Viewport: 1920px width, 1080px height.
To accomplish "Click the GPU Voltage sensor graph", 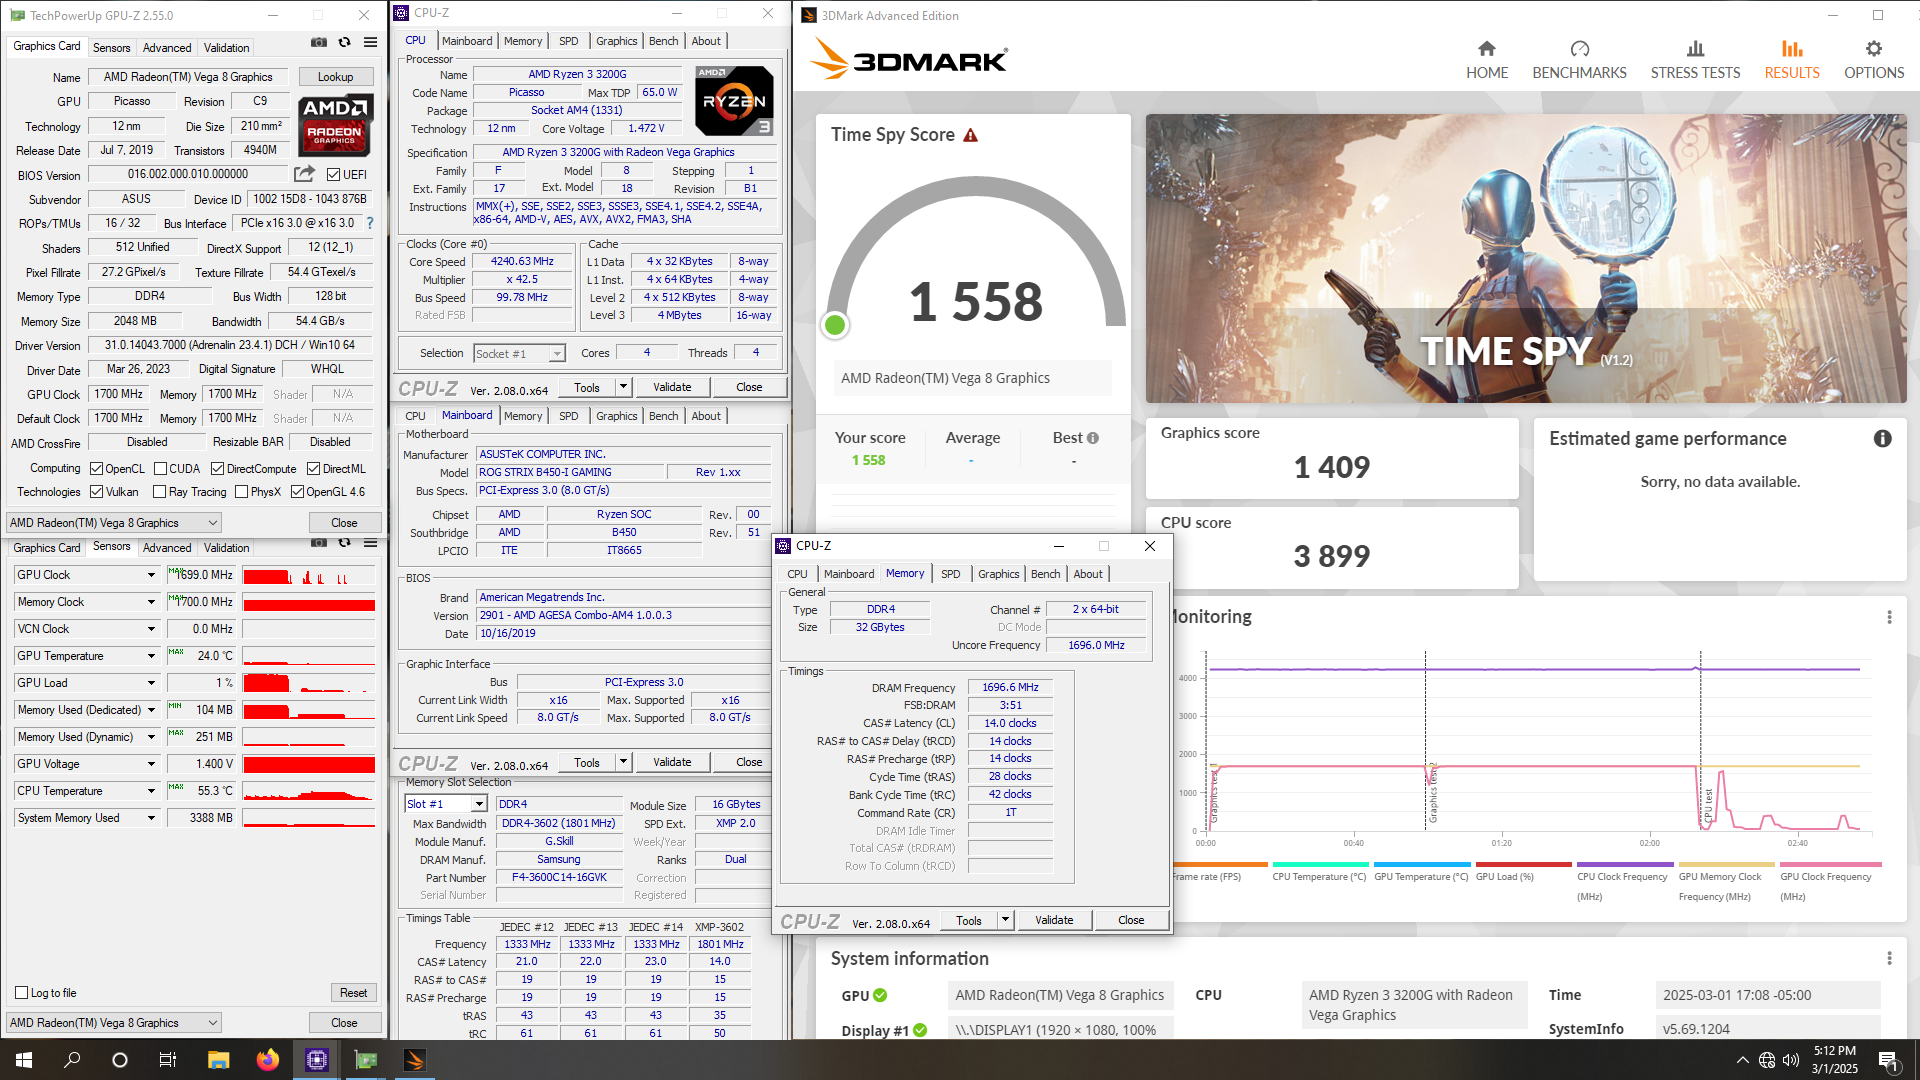I will (309, 764).
